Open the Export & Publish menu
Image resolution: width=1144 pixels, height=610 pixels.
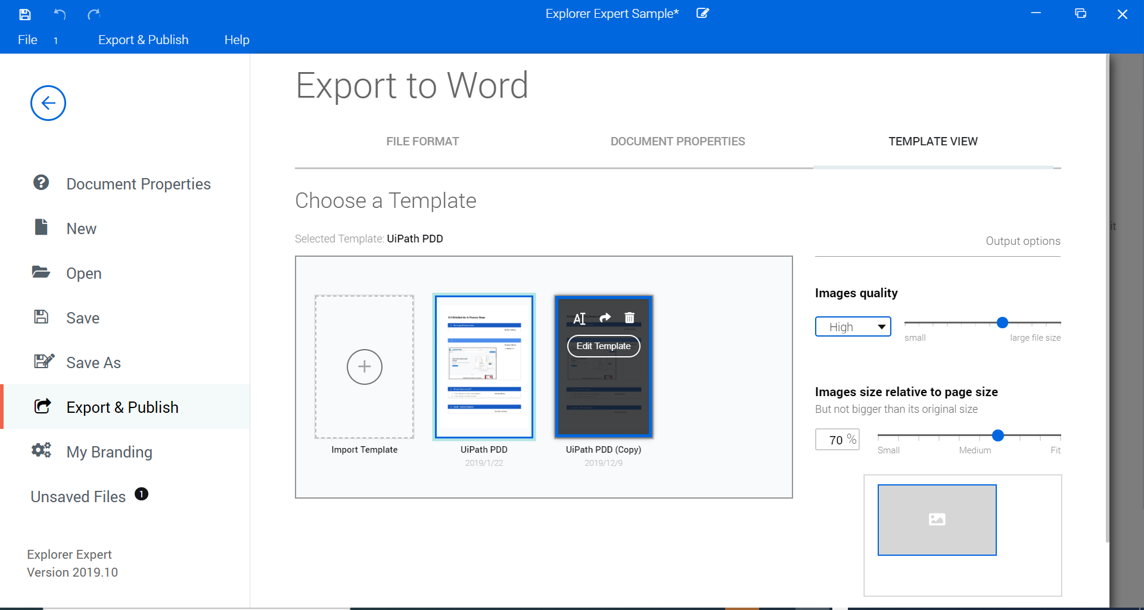coord(144,40)
